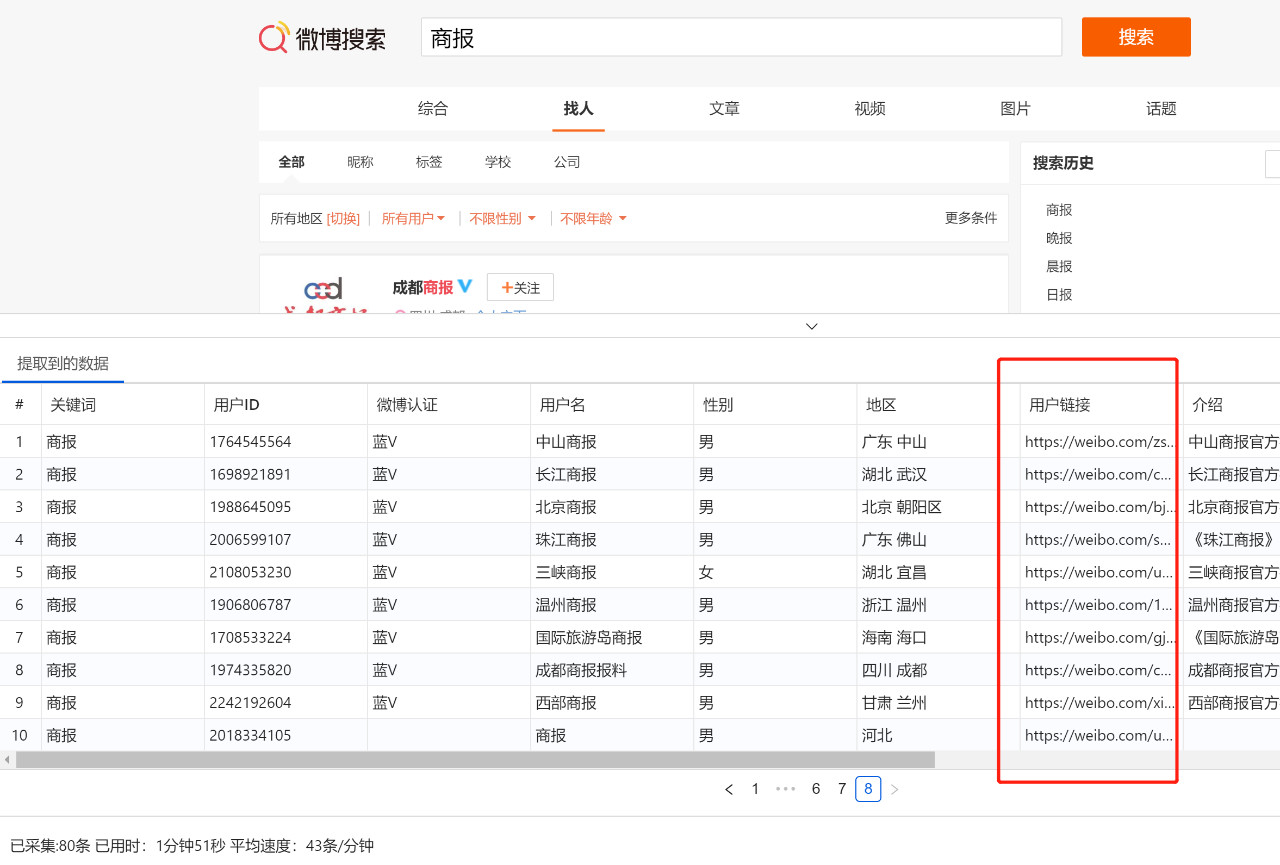The width and height of the screenshot is (1280, 865).
Task: Click the blue V verification badge beside 成都商报
Action: pyautogui.click(x=464, y=287)
